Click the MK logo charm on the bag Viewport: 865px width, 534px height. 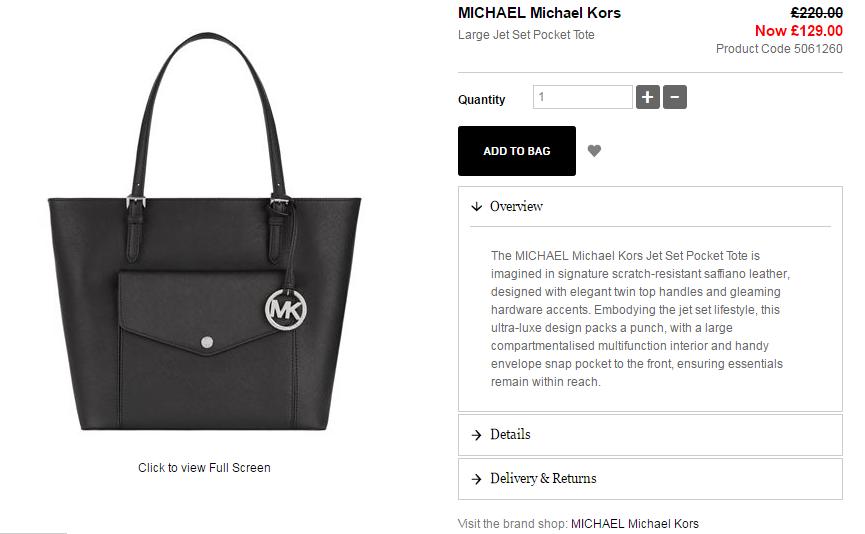(x=286, y=309)
